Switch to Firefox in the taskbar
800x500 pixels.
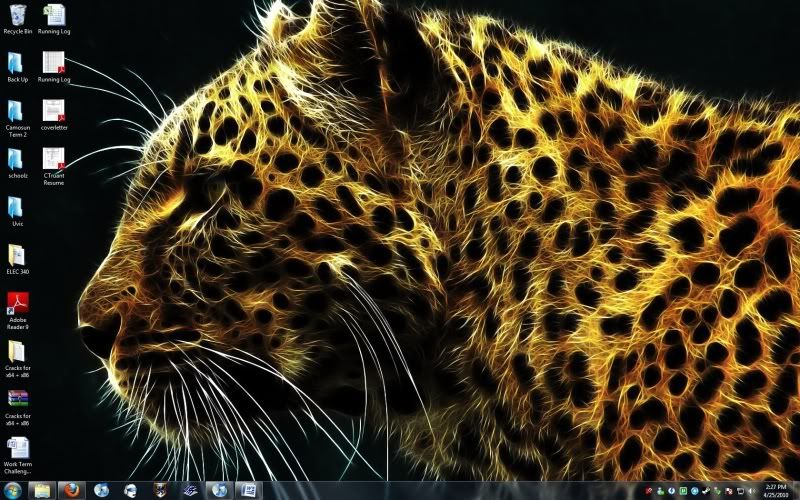click(x=71, y=491)
